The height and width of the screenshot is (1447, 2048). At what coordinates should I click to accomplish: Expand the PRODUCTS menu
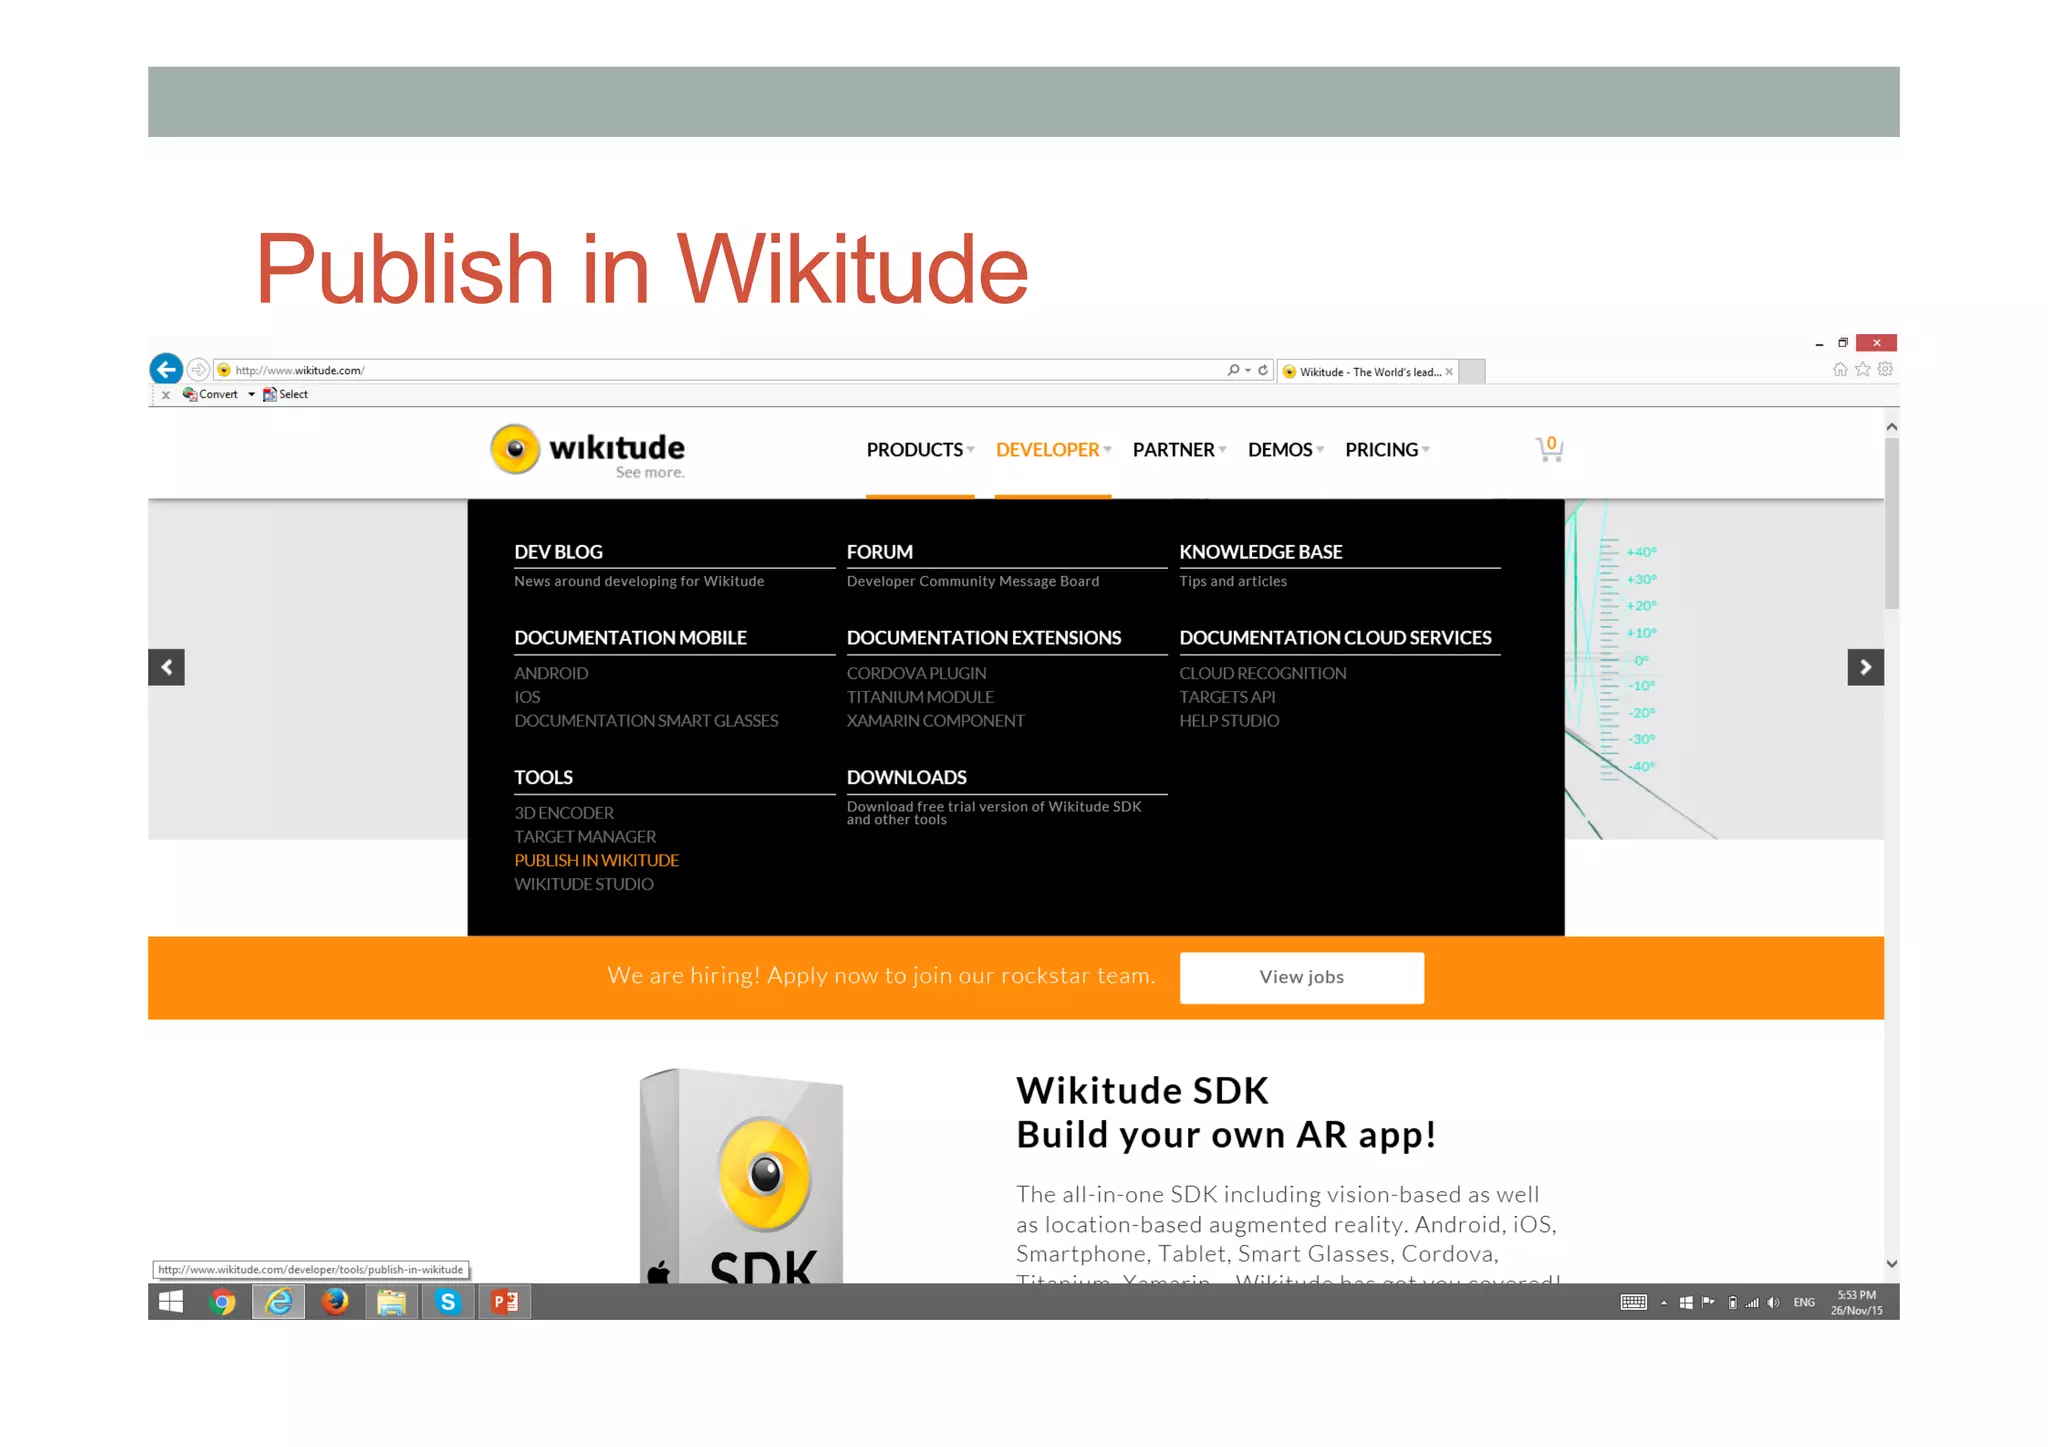click(x=920, y=450)
